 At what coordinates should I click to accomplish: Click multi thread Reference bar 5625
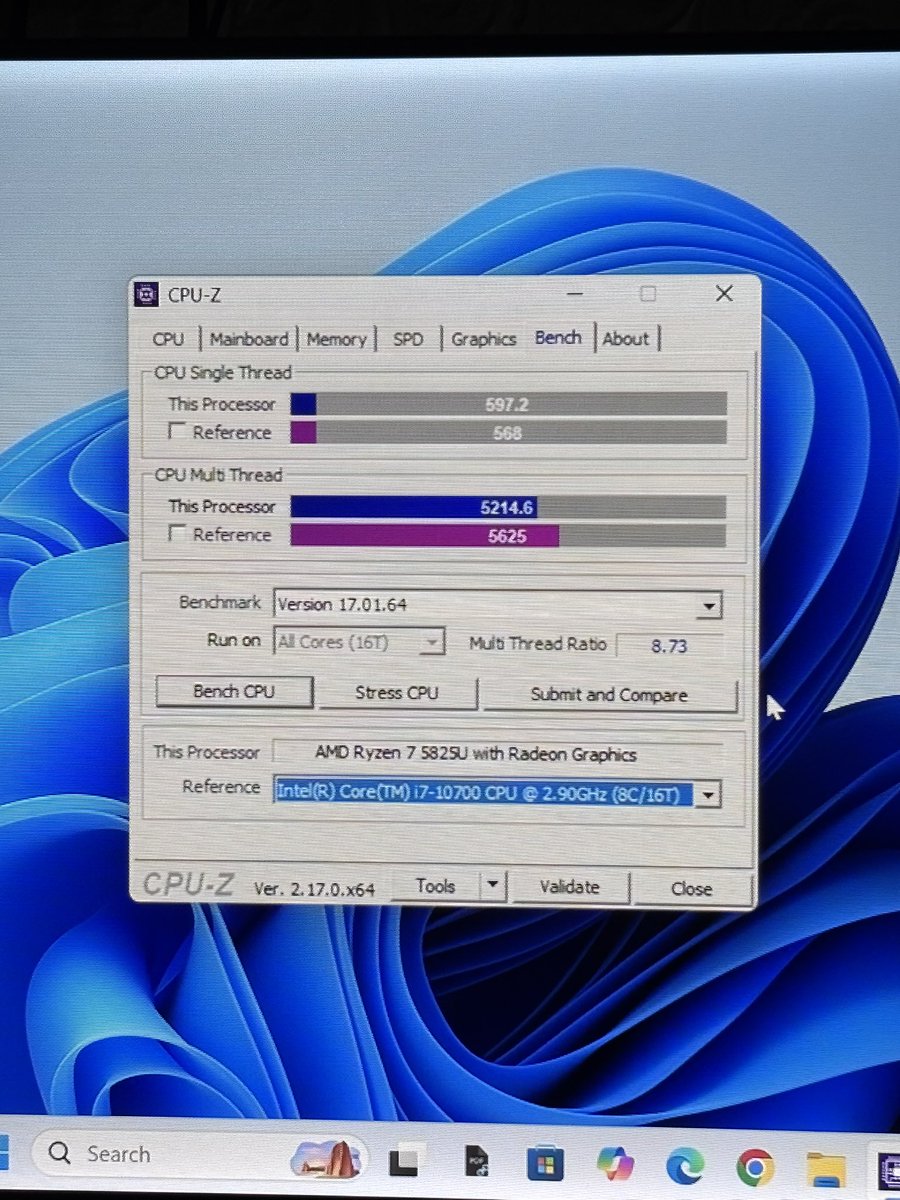(x=508, y=535)
